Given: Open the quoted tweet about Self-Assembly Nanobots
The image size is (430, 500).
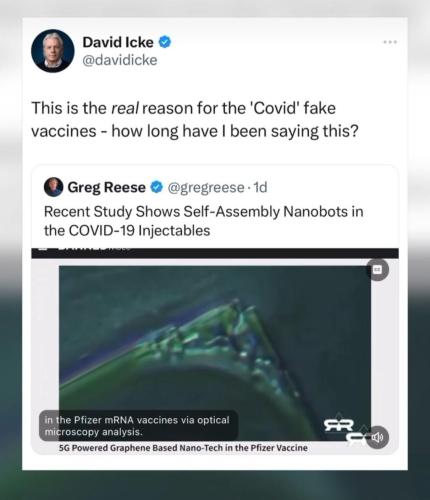Looking at the screenshot, I should (x=203, y=221).
